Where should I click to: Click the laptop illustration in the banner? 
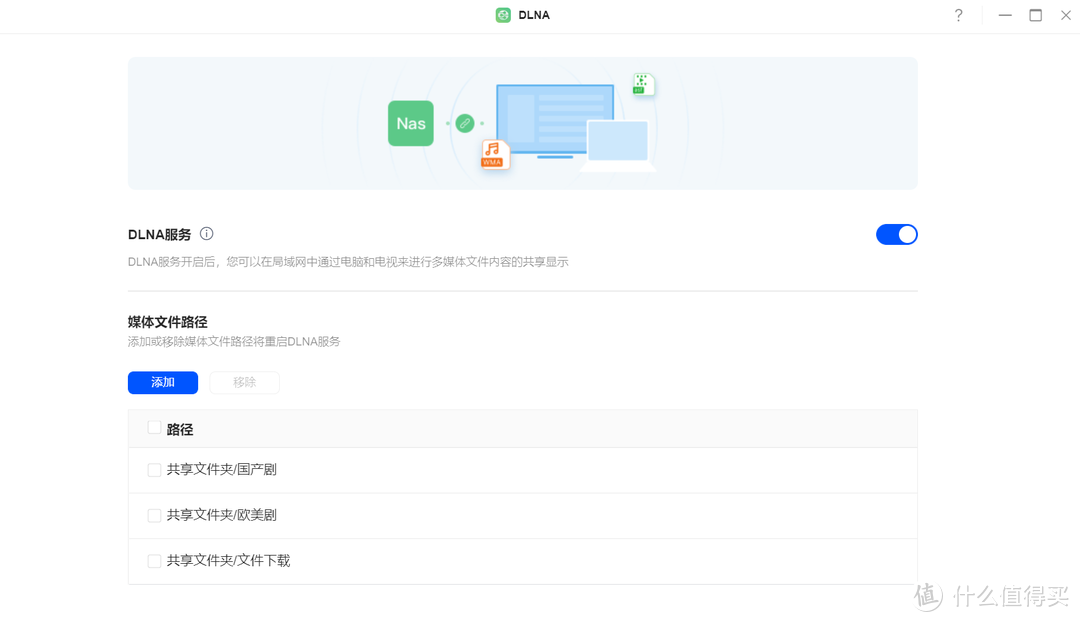(617, 143)
